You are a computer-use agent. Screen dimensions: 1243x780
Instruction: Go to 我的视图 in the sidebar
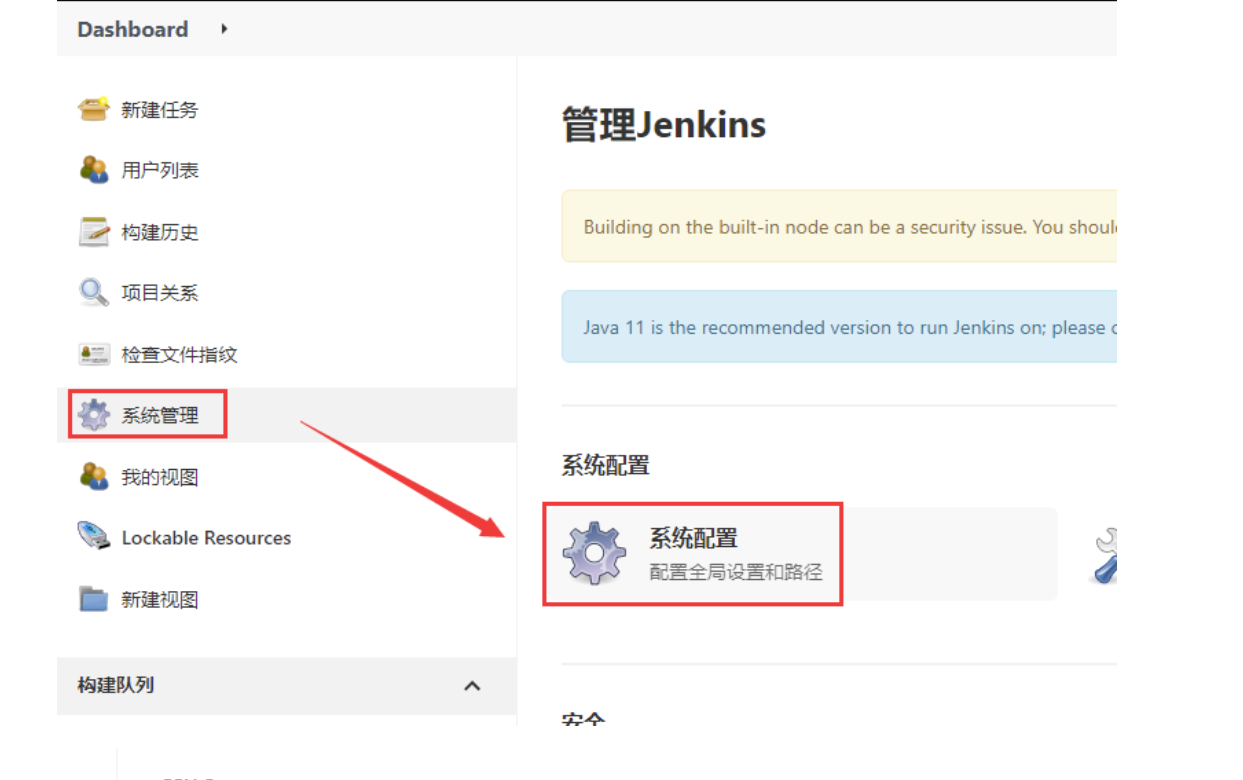pos(160,477)
